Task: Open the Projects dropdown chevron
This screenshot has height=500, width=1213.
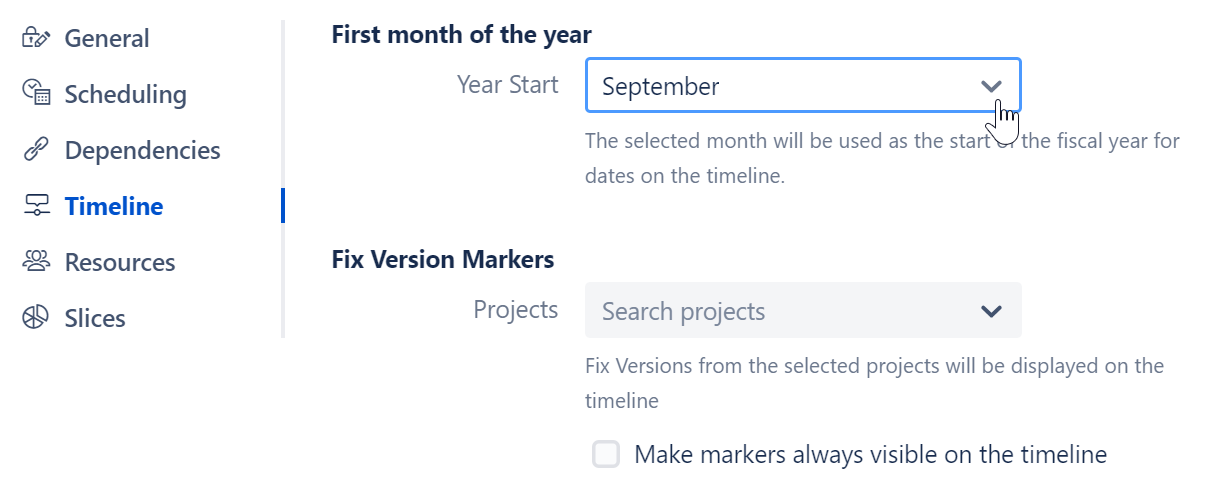Action: click(991, 311)
